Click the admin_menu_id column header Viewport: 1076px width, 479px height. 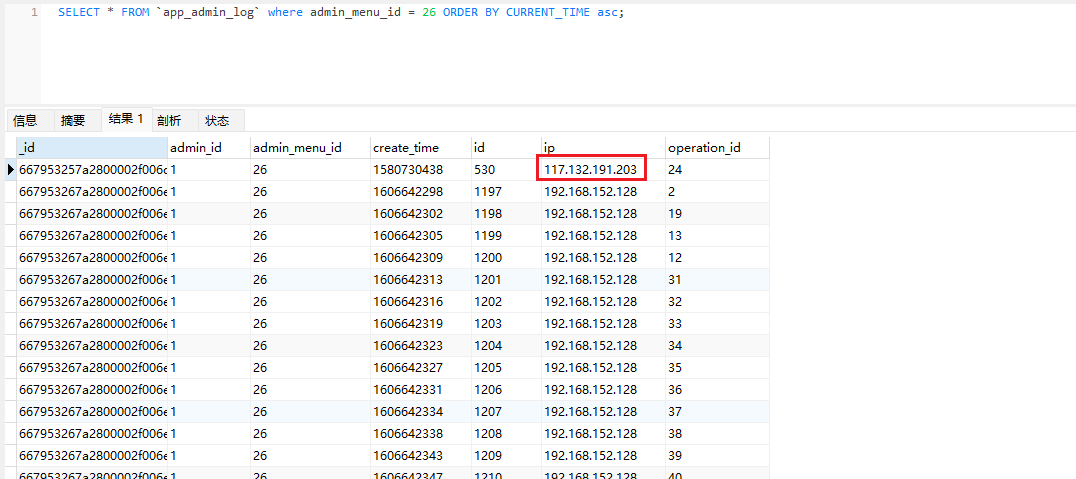(x=310, y=148)
